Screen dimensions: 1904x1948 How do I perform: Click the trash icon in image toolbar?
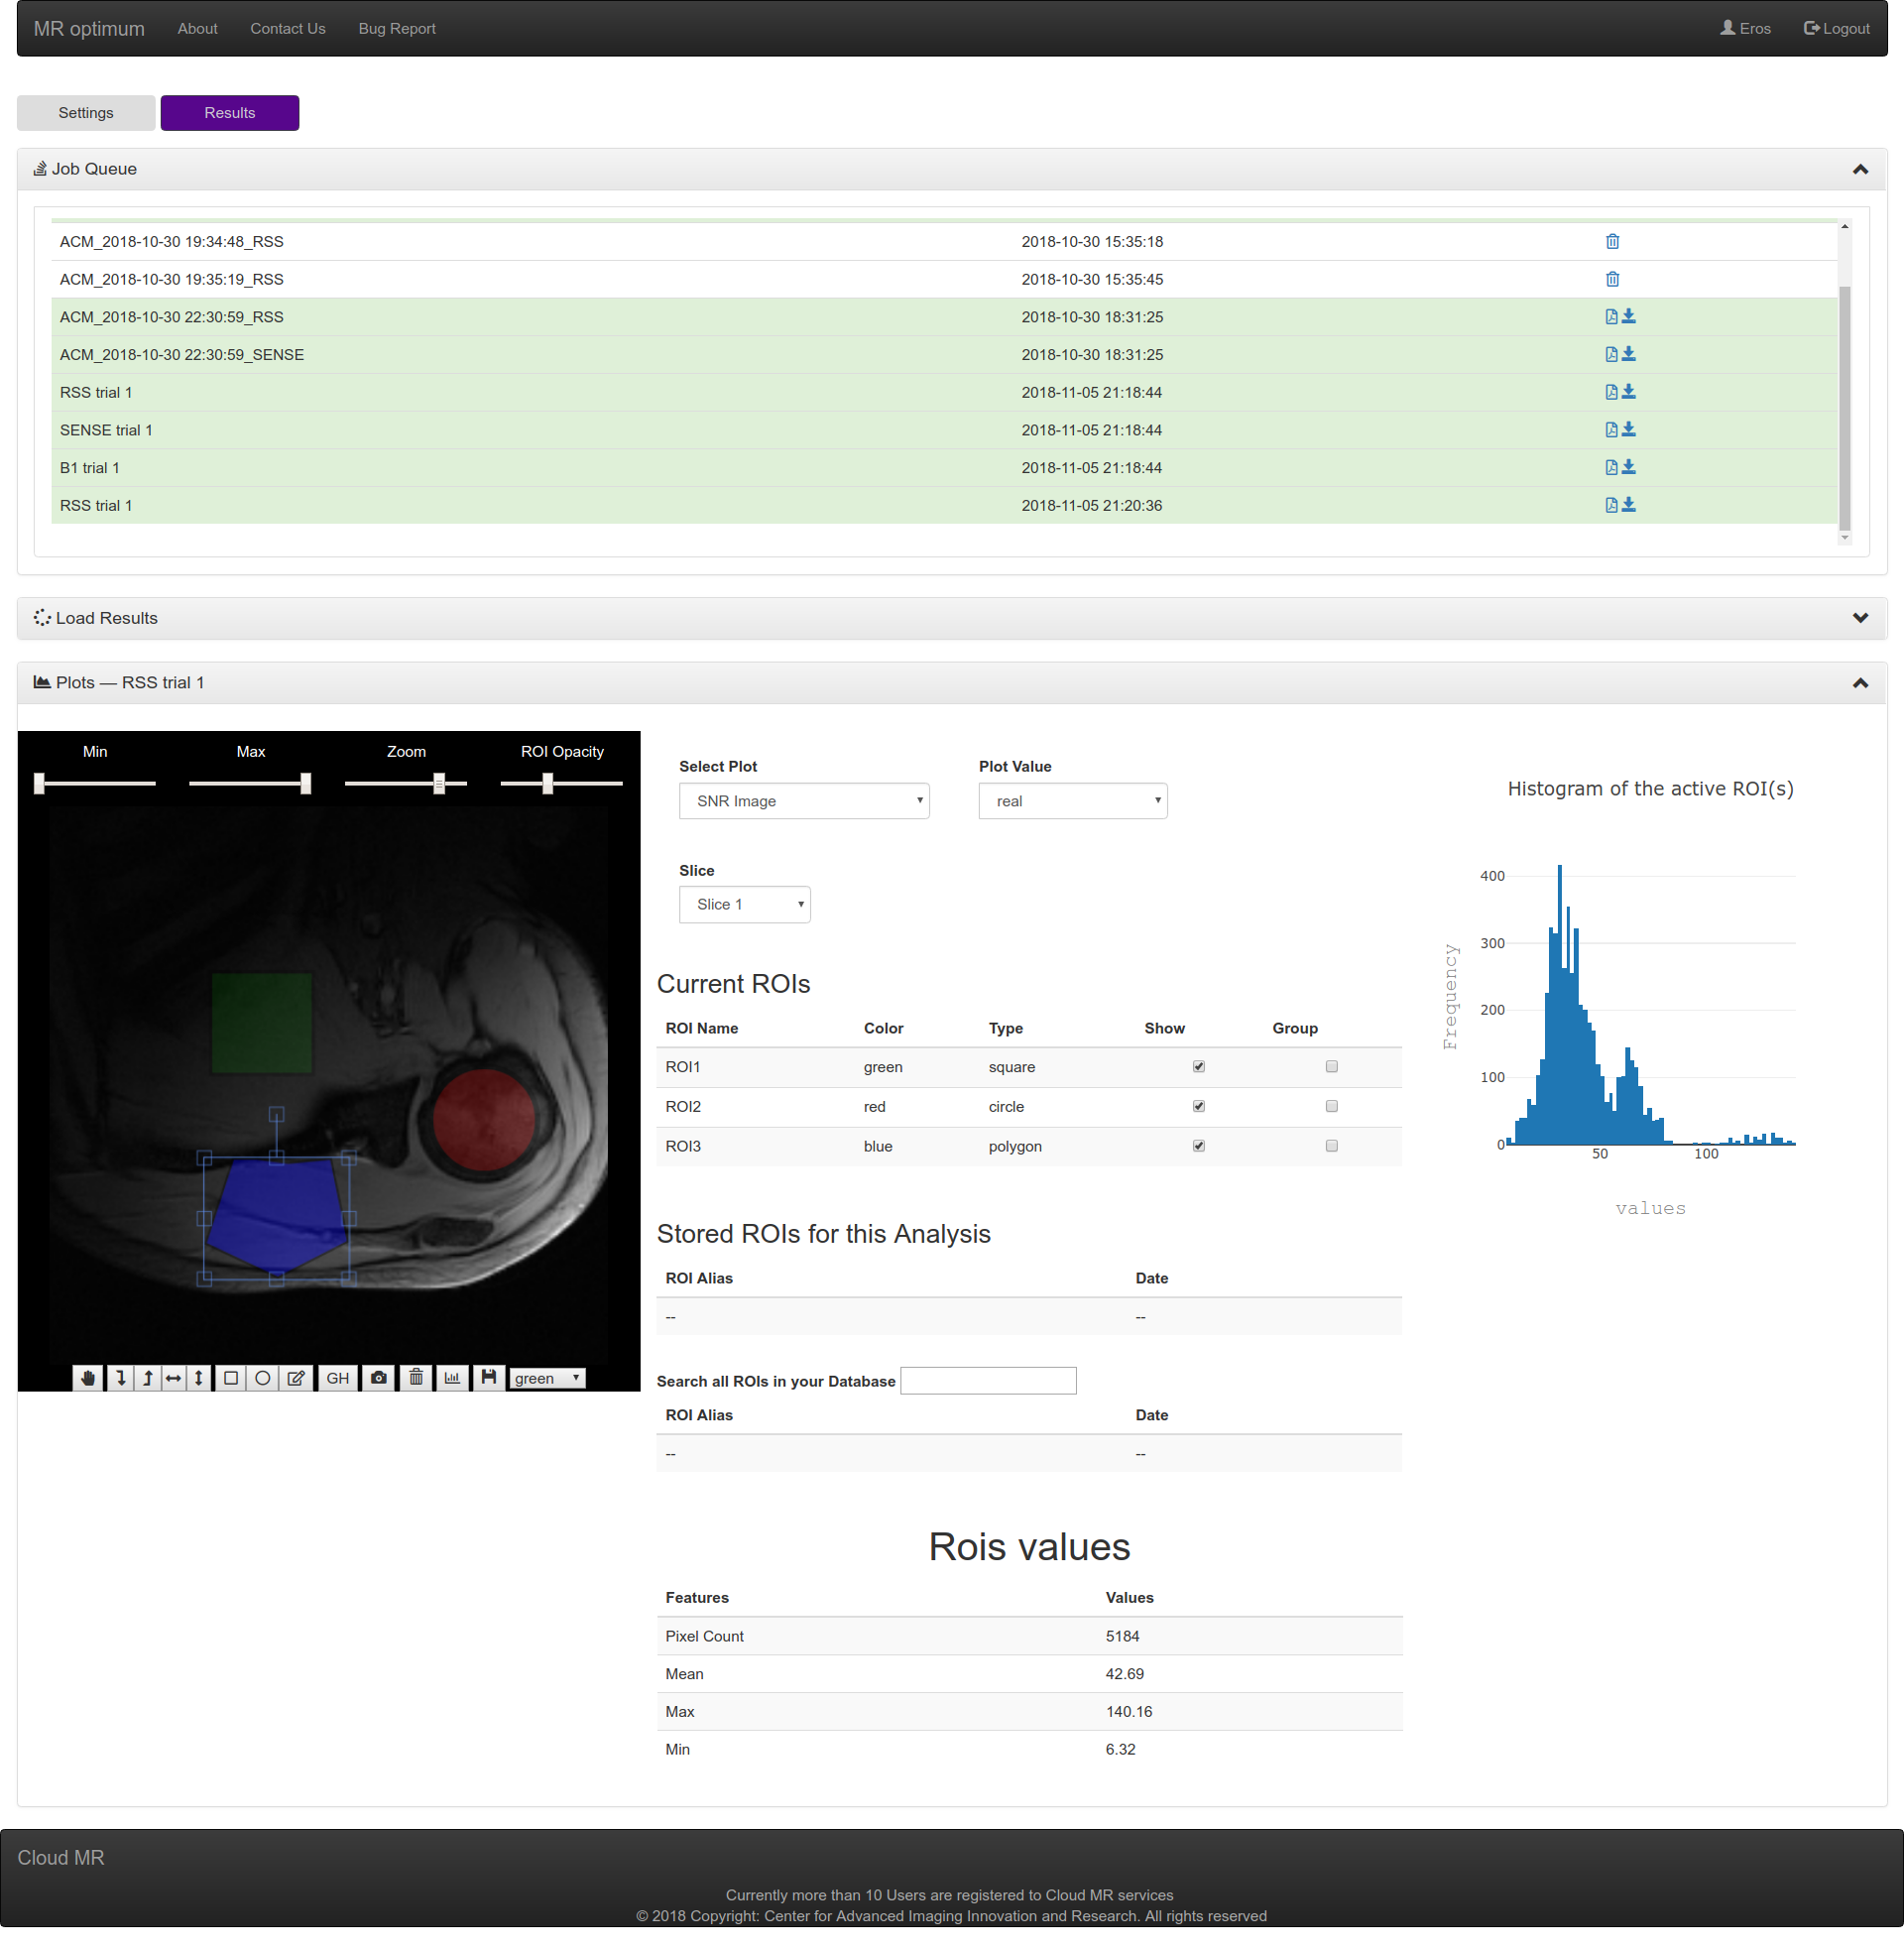click(416, 1378)
